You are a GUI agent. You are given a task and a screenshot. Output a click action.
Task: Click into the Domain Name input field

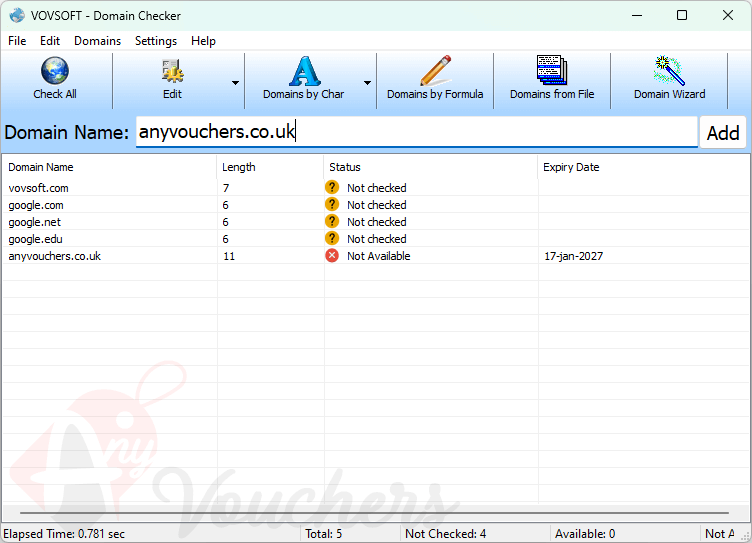(416, 131)
